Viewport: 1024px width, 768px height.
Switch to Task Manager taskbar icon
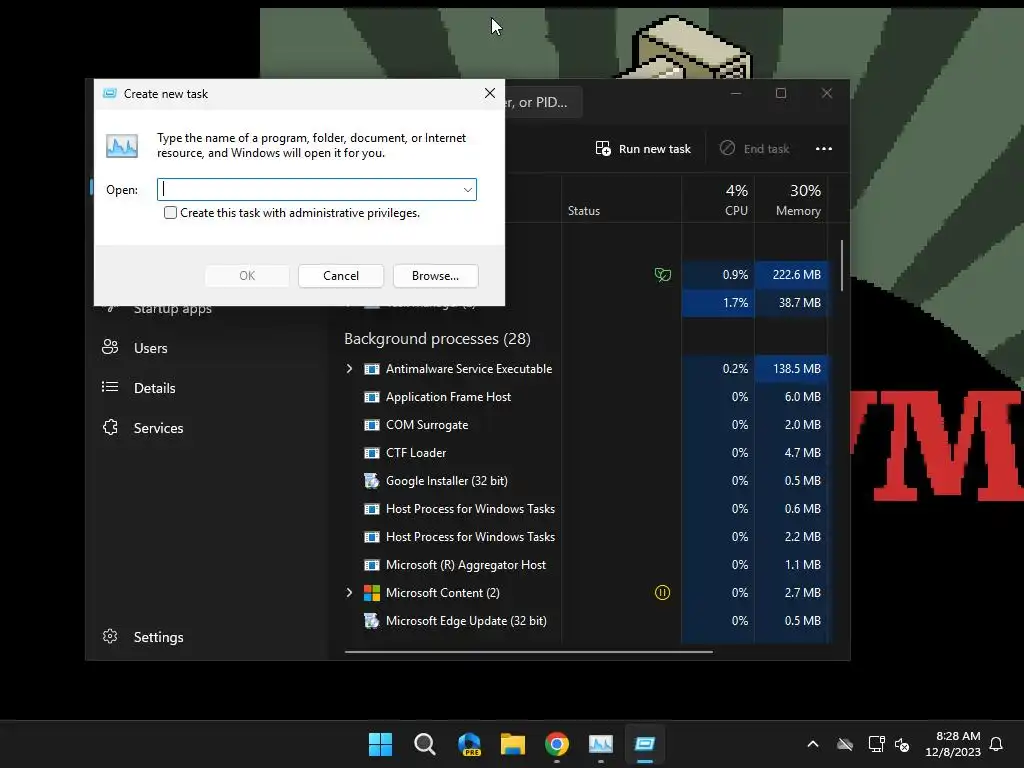(601, 744)
